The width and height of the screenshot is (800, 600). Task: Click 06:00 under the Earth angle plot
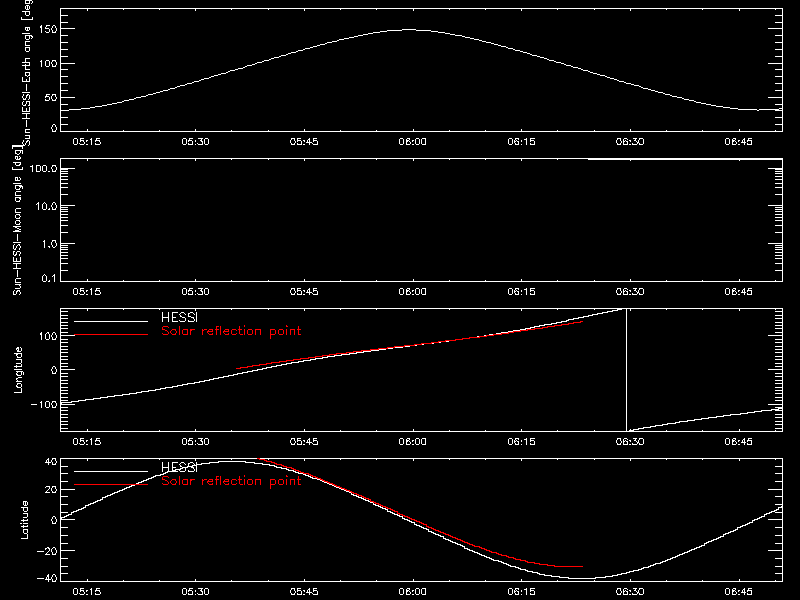(x=412, y=141)
